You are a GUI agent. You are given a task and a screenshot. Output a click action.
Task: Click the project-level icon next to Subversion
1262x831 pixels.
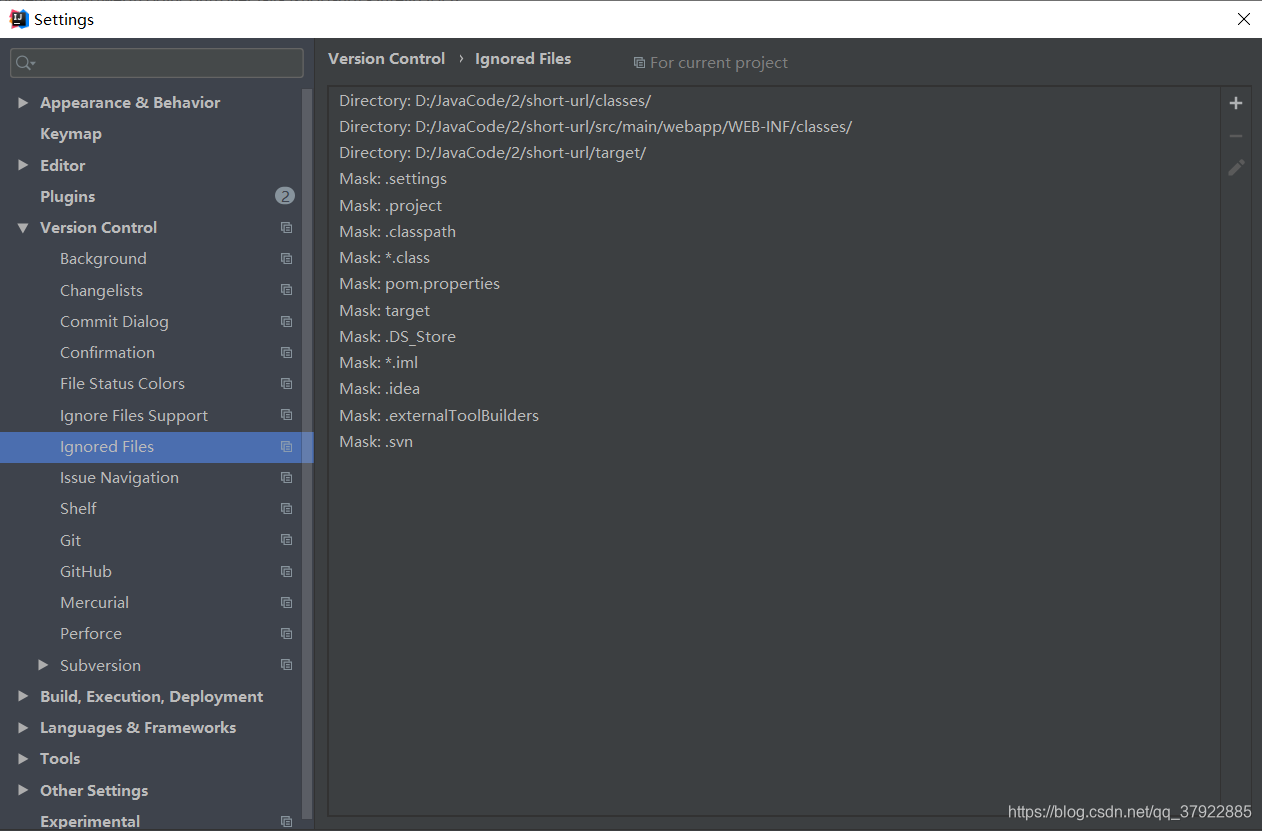[287, 665]
